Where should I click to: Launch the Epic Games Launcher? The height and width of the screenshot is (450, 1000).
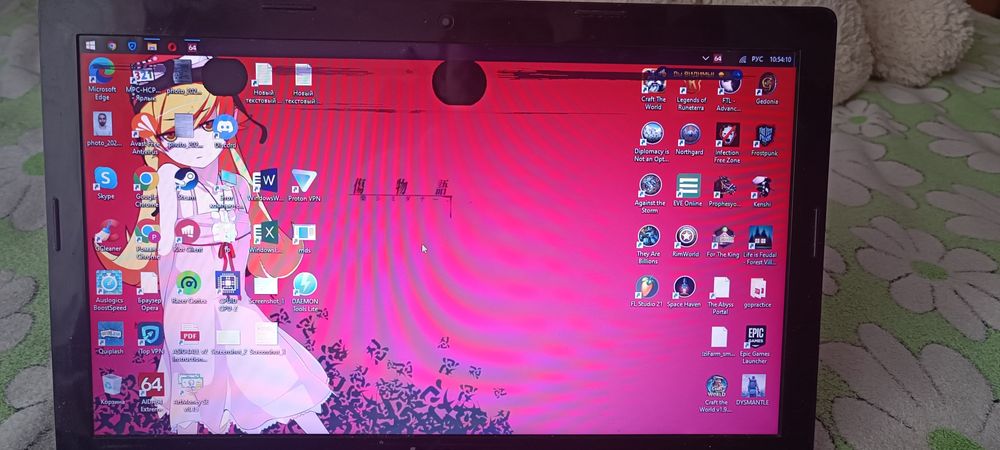[x=756, y=345]
